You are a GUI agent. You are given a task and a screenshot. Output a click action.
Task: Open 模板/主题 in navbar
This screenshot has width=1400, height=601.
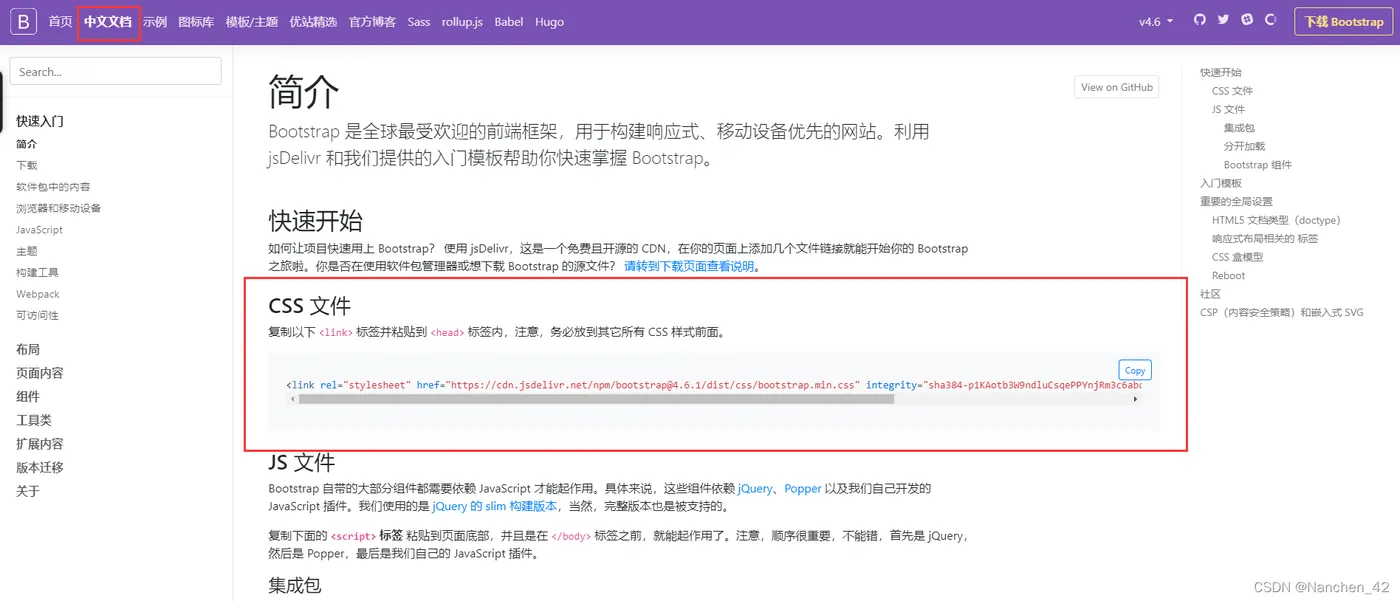[x=252, y=21]
